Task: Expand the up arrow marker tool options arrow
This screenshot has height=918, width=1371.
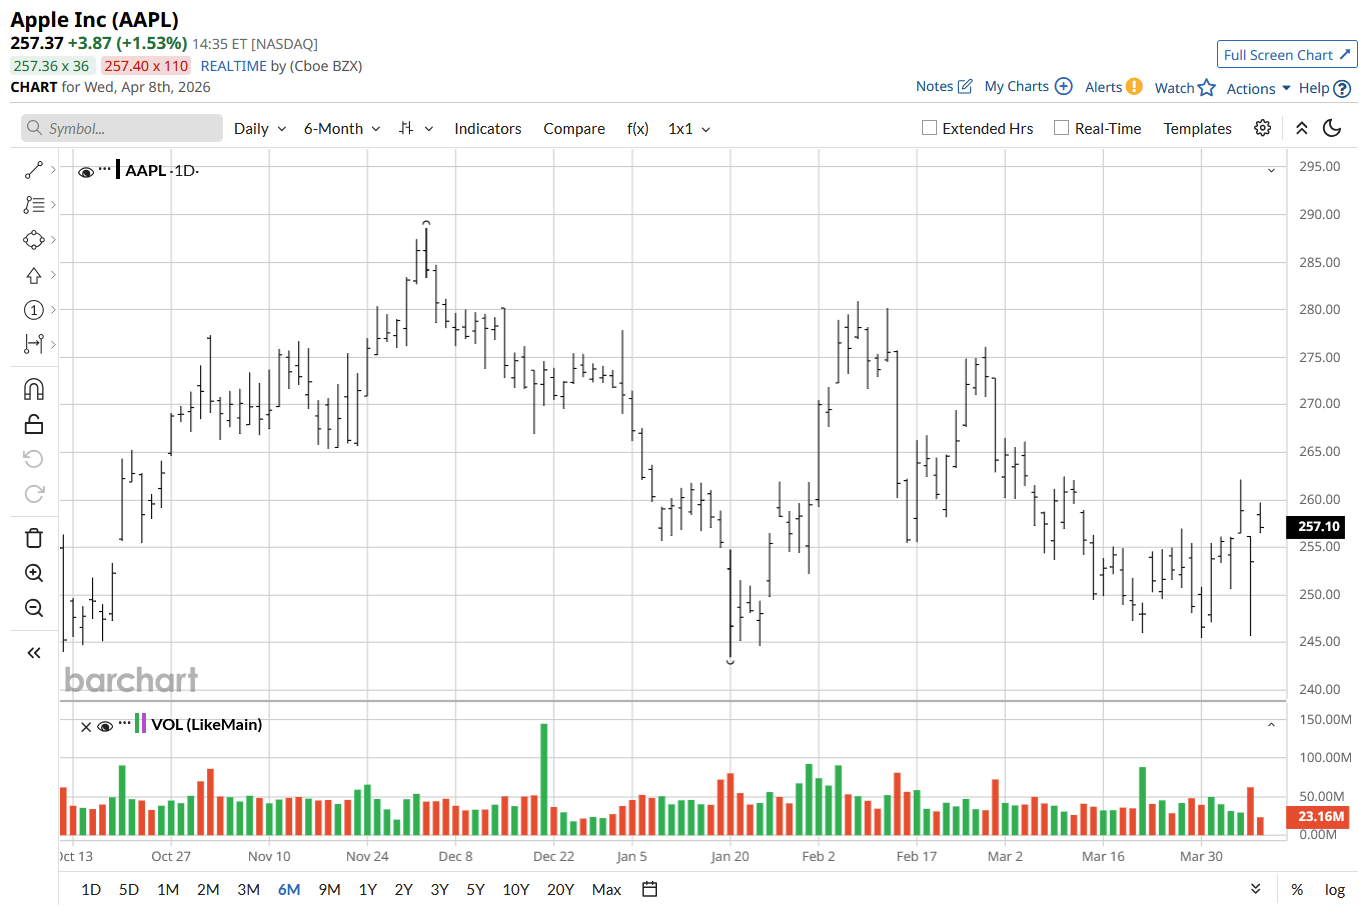Action: (x=53, y=275)
